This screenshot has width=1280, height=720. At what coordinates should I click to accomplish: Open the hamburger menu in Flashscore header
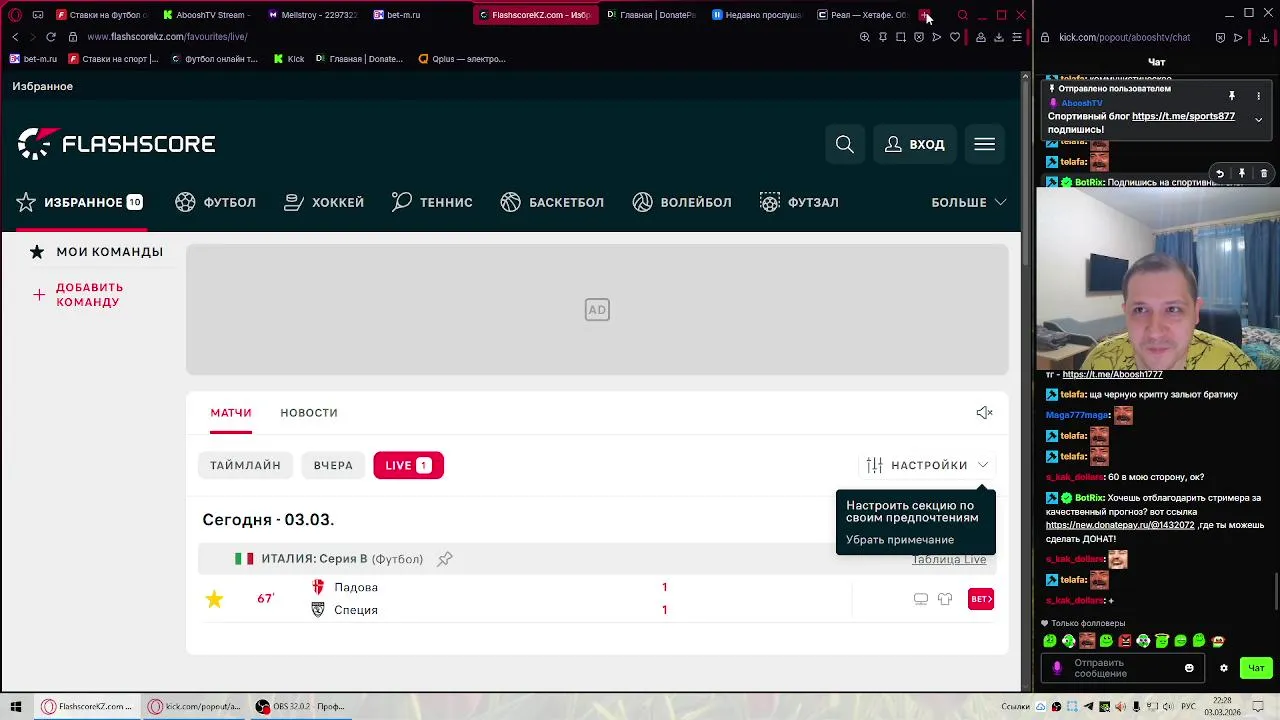[x=985, y=145]
